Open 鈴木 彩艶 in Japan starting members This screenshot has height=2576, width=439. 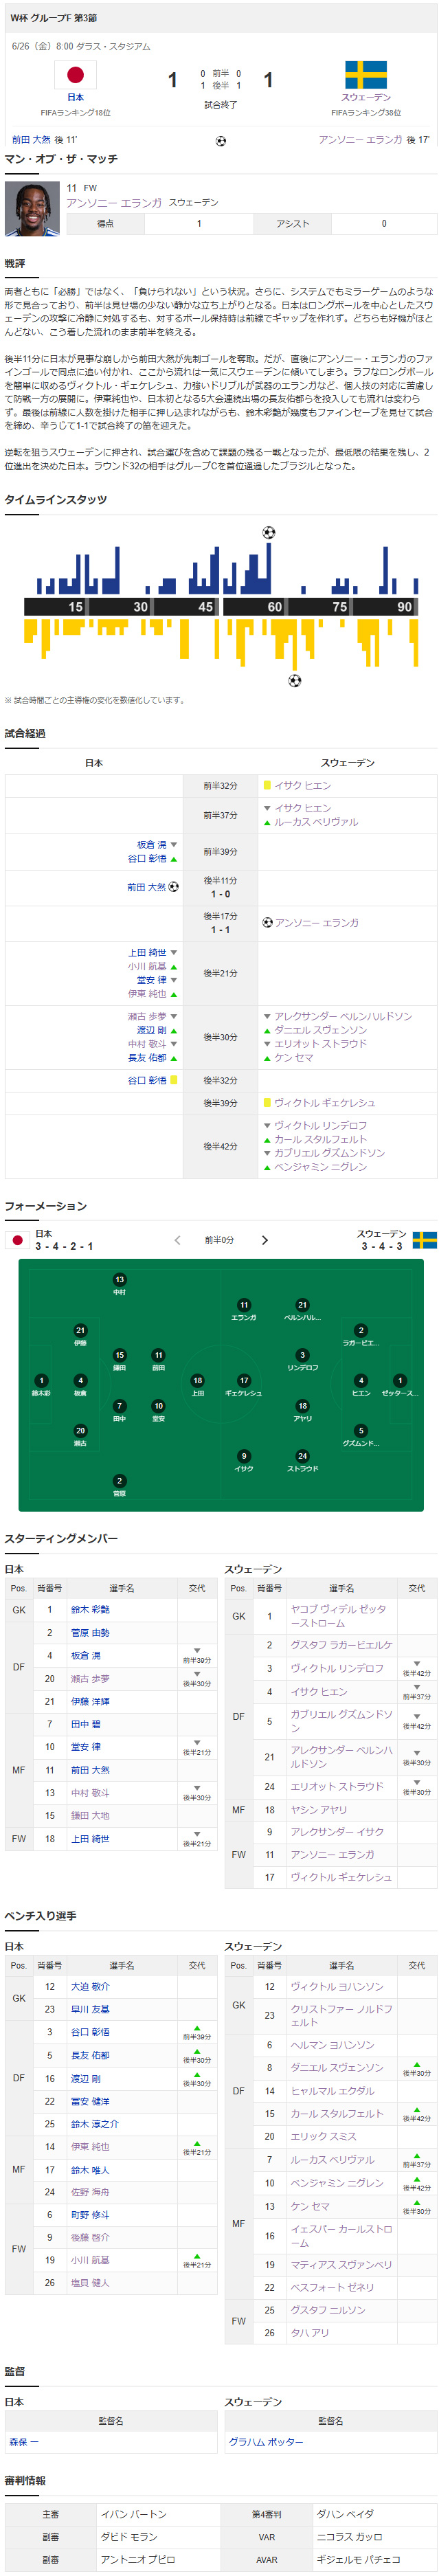tap(90, 1610)
